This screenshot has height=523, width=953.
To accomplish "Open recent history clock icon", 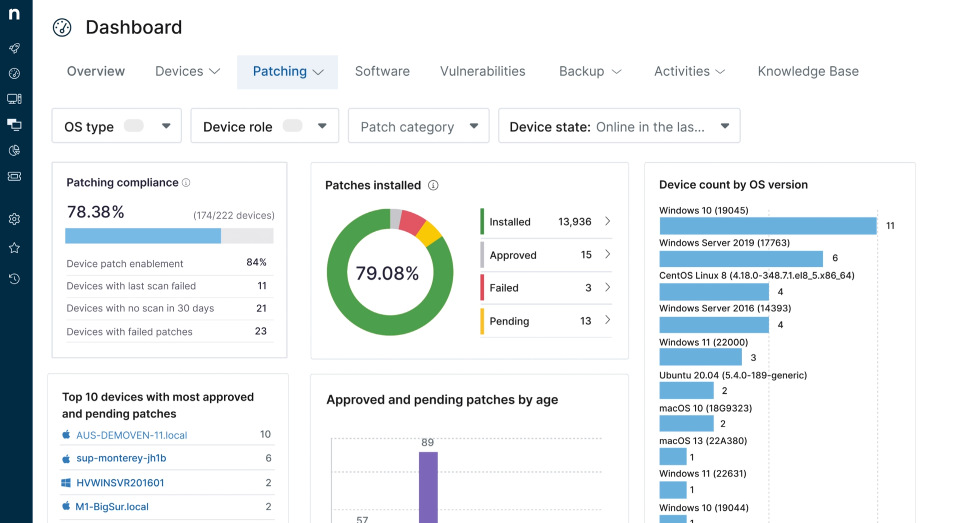I will 15,279.
